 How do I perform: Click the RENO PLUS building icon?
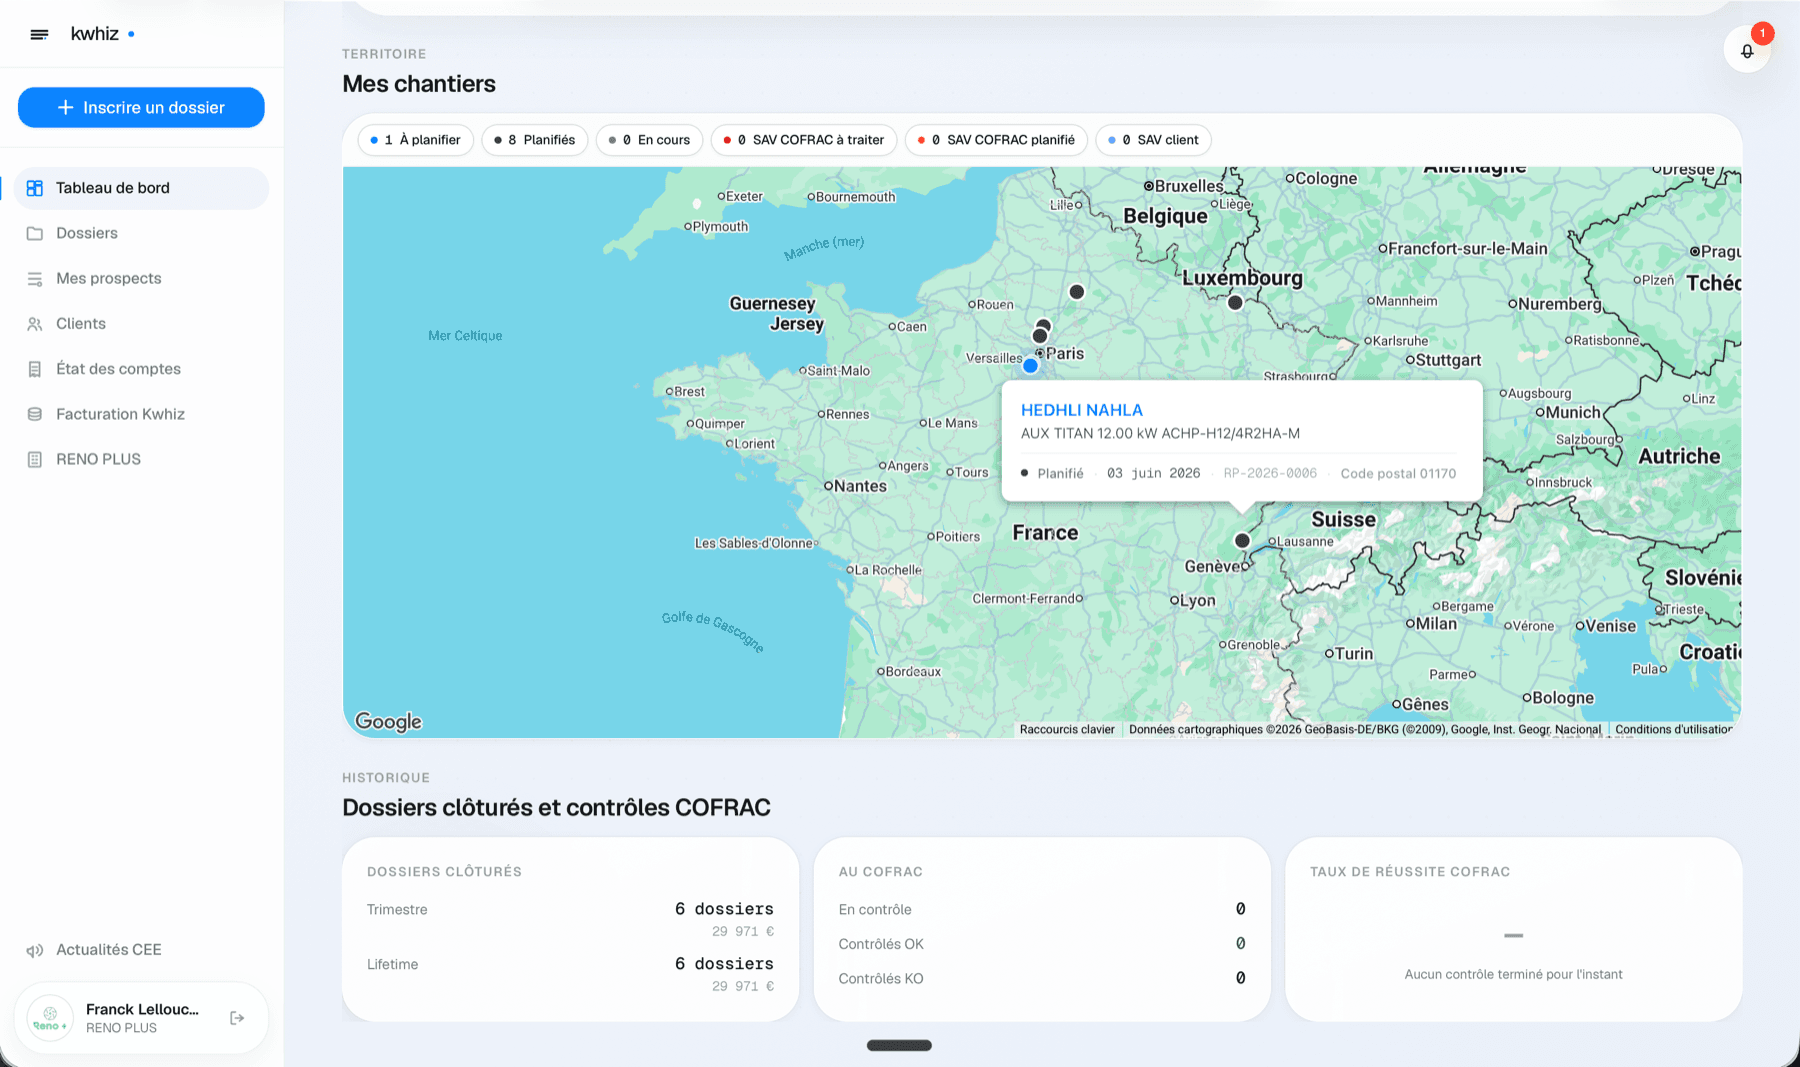35,459
